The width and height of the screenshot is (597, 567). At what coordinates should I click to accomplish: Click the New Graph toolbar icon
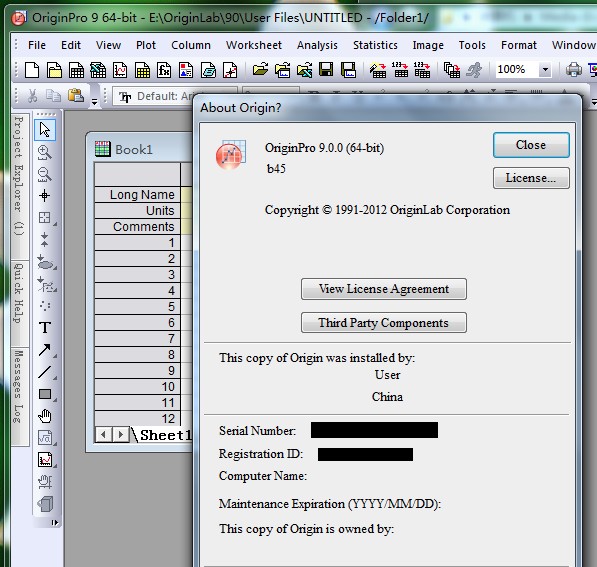point(120,70)
